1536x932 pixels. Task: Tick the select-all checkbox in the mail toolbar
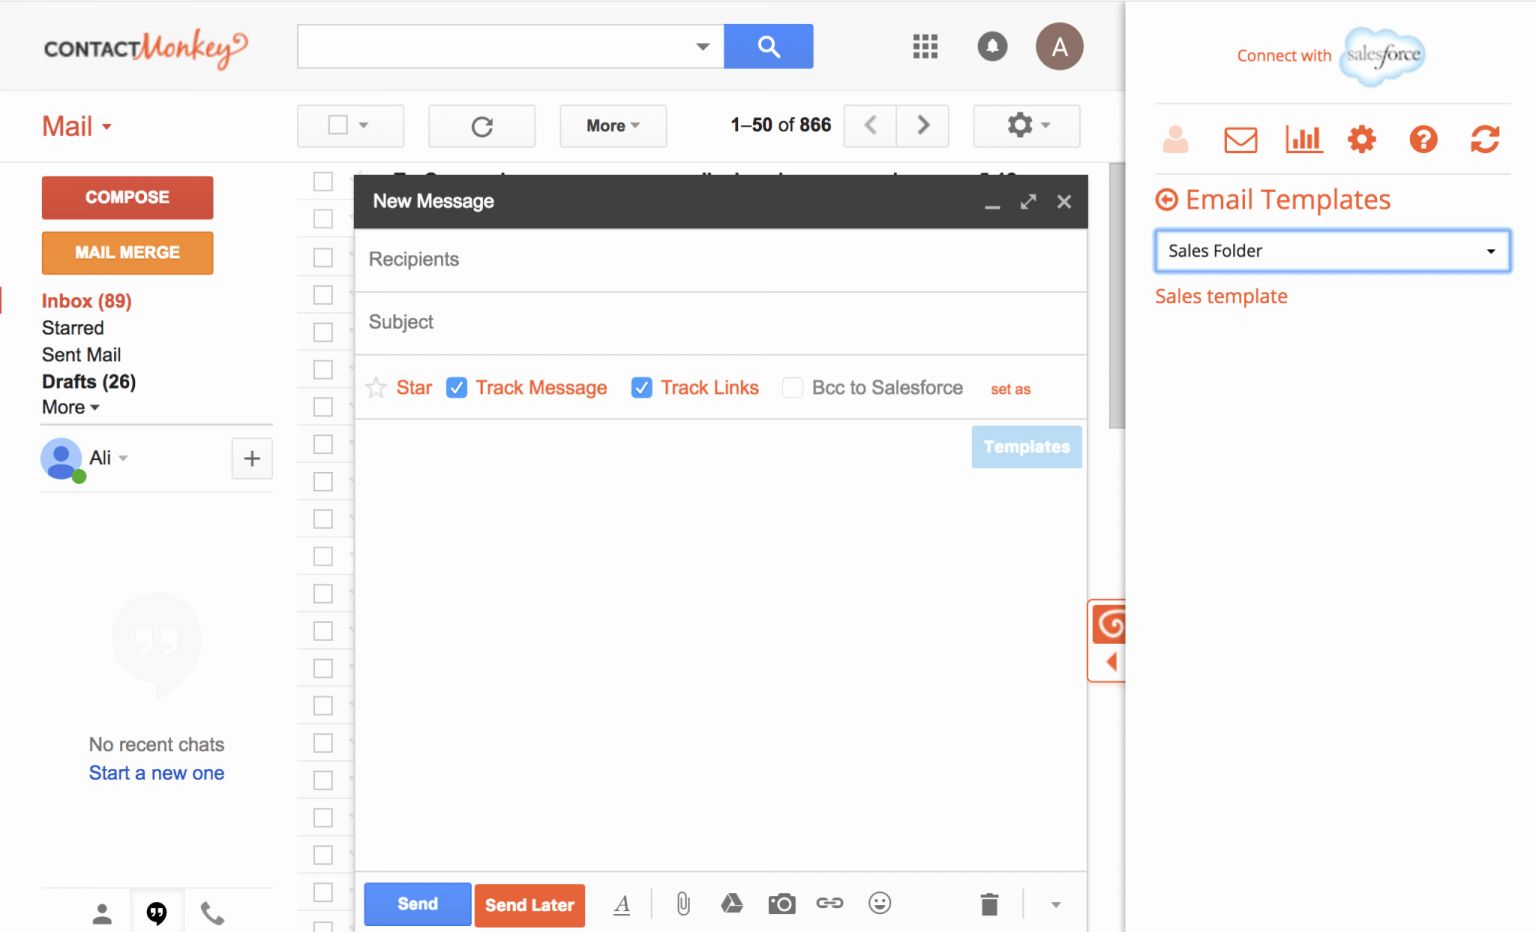[x=338, y=125]
